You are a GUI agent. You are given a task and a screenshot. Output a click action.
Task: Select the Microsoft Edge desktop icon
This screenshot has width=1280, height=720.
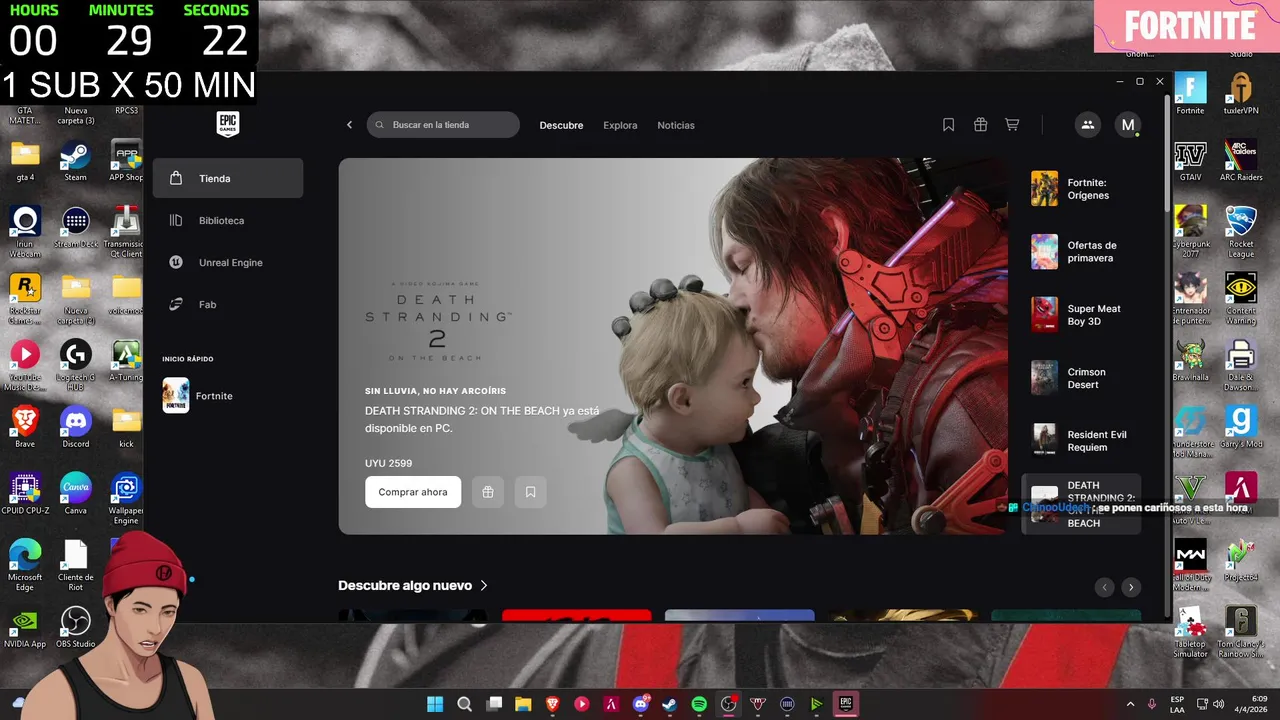click(25, 565)
